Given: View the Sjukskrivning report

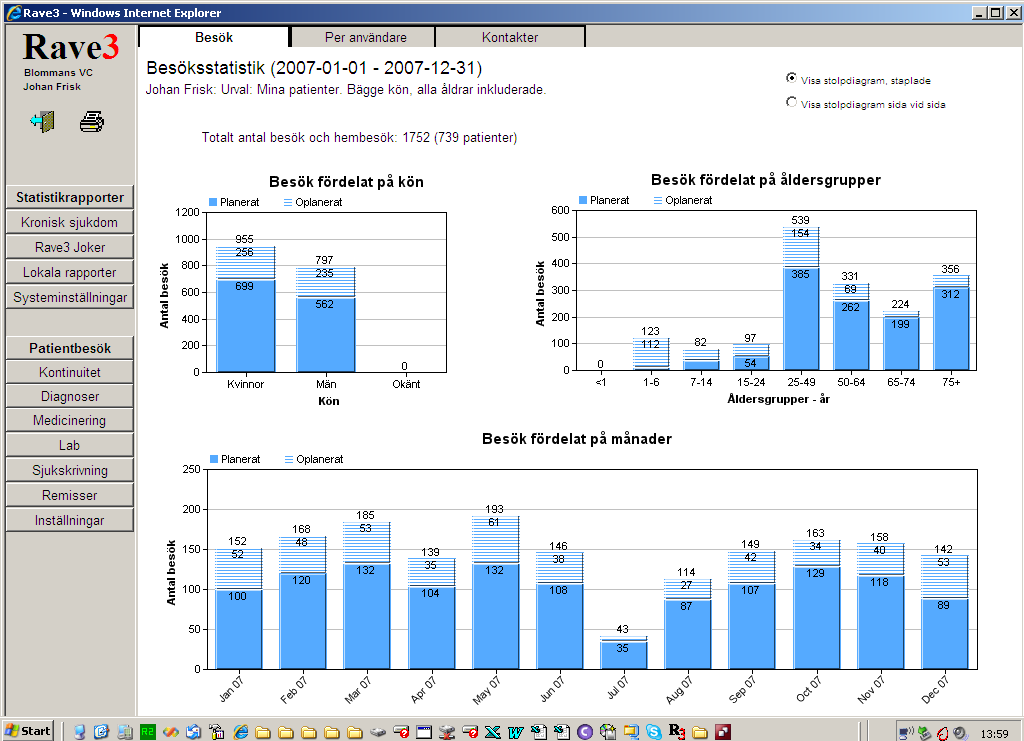Looking at the screenshot, I should (x=70, y=470).
